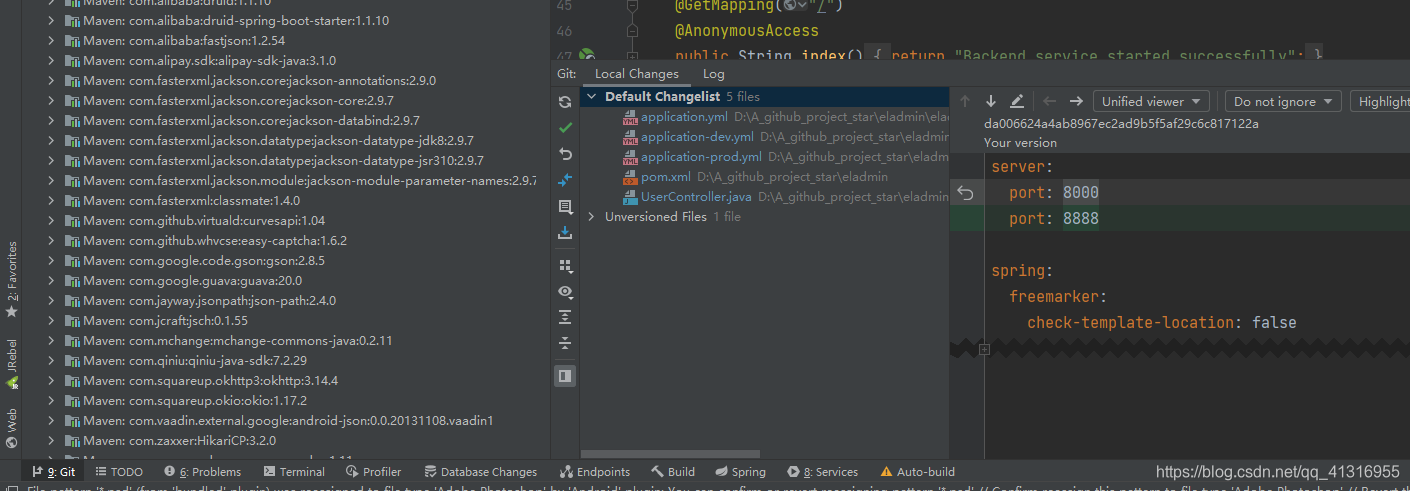1410x491 pixels.
Task: Click the green Commit checkmark icon
Action: pos(565,128)
